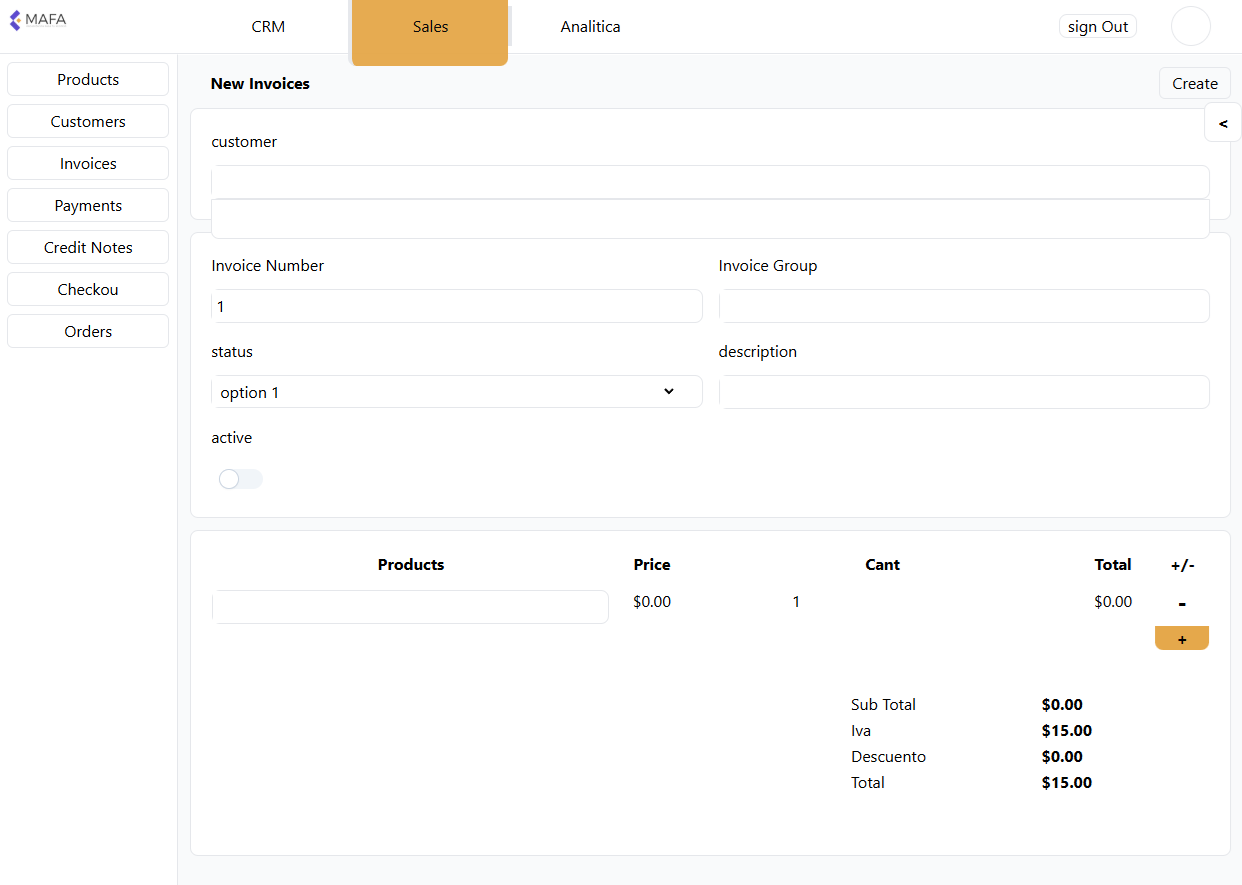Image resolution: width=1242 pixels, height=885 pixels.
Task: Collapse side panel with < arrow
Action: tap(1223, 122)
